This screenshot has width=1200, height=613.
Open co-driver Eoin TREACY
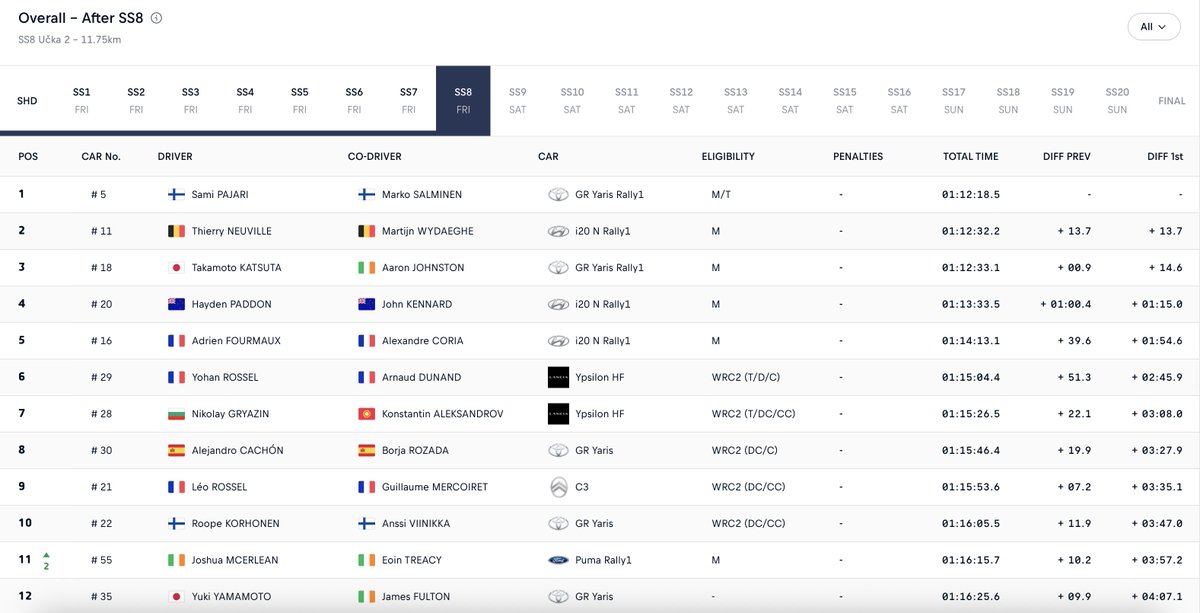click(x=412, y=560)
